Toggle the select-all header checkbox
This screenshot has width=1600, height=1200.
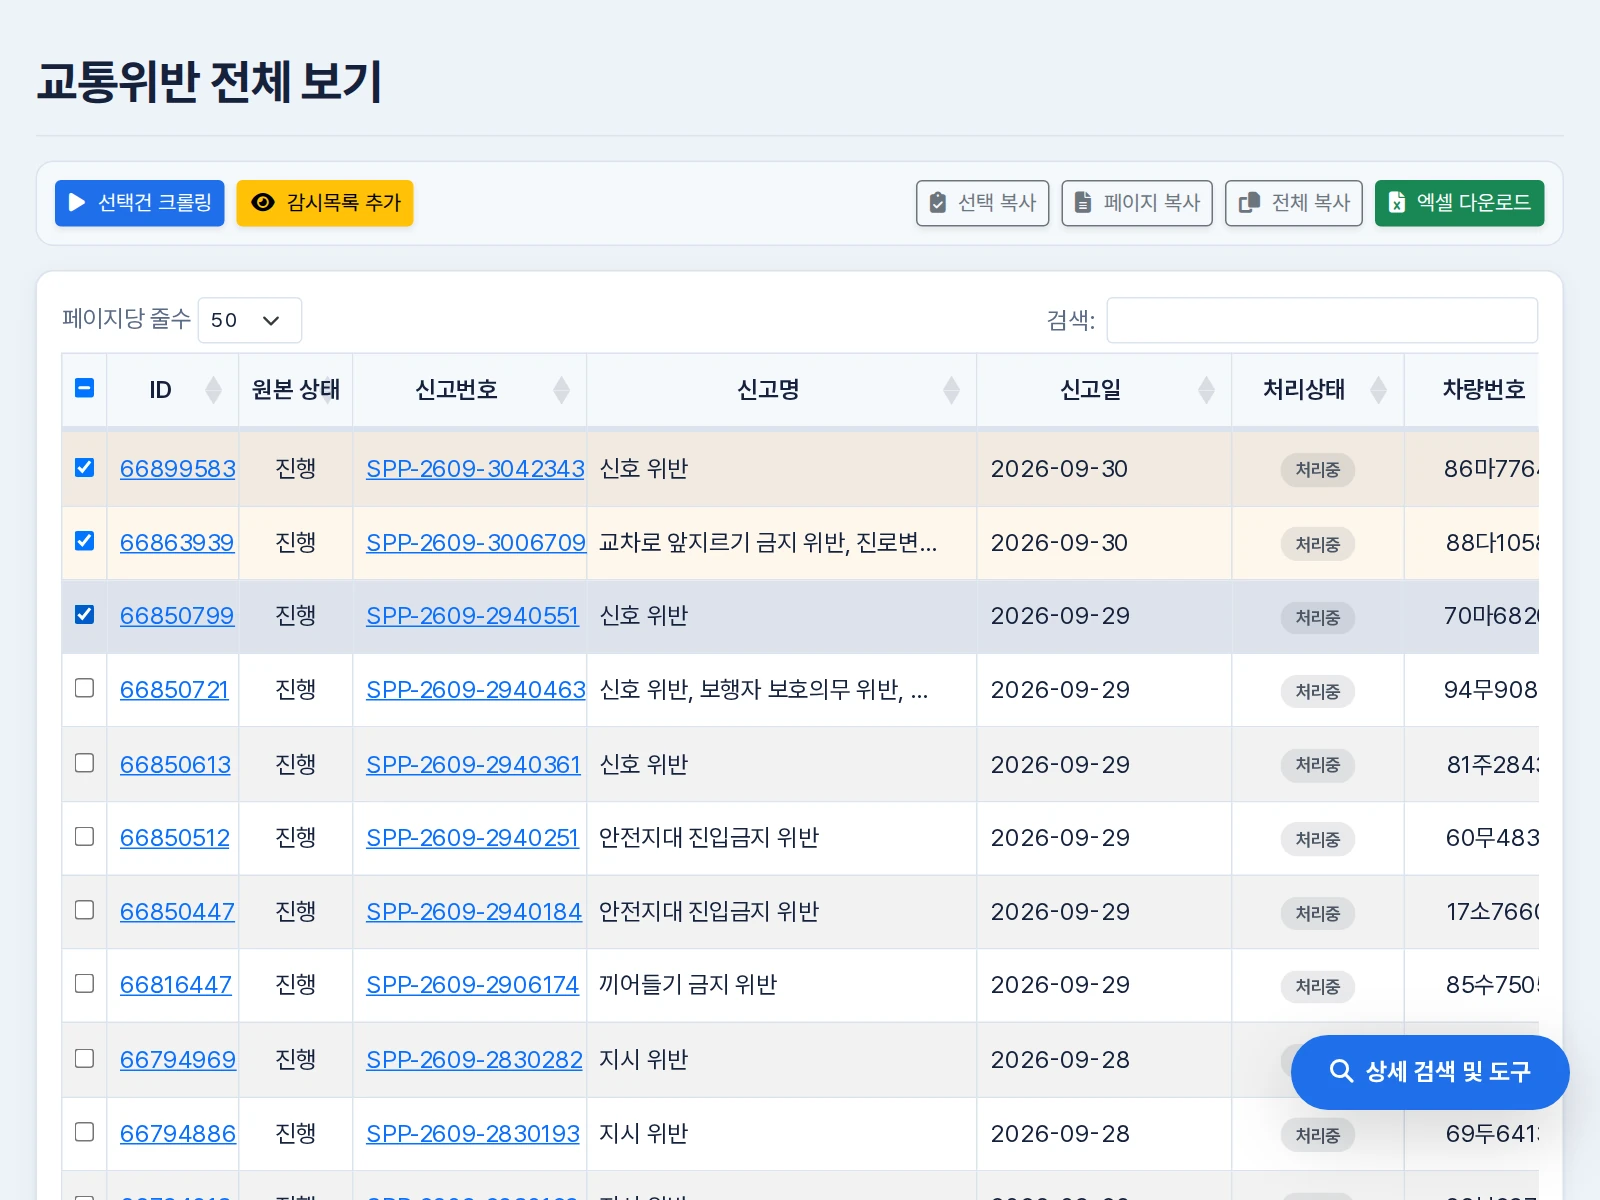click(x=85, y=388)
